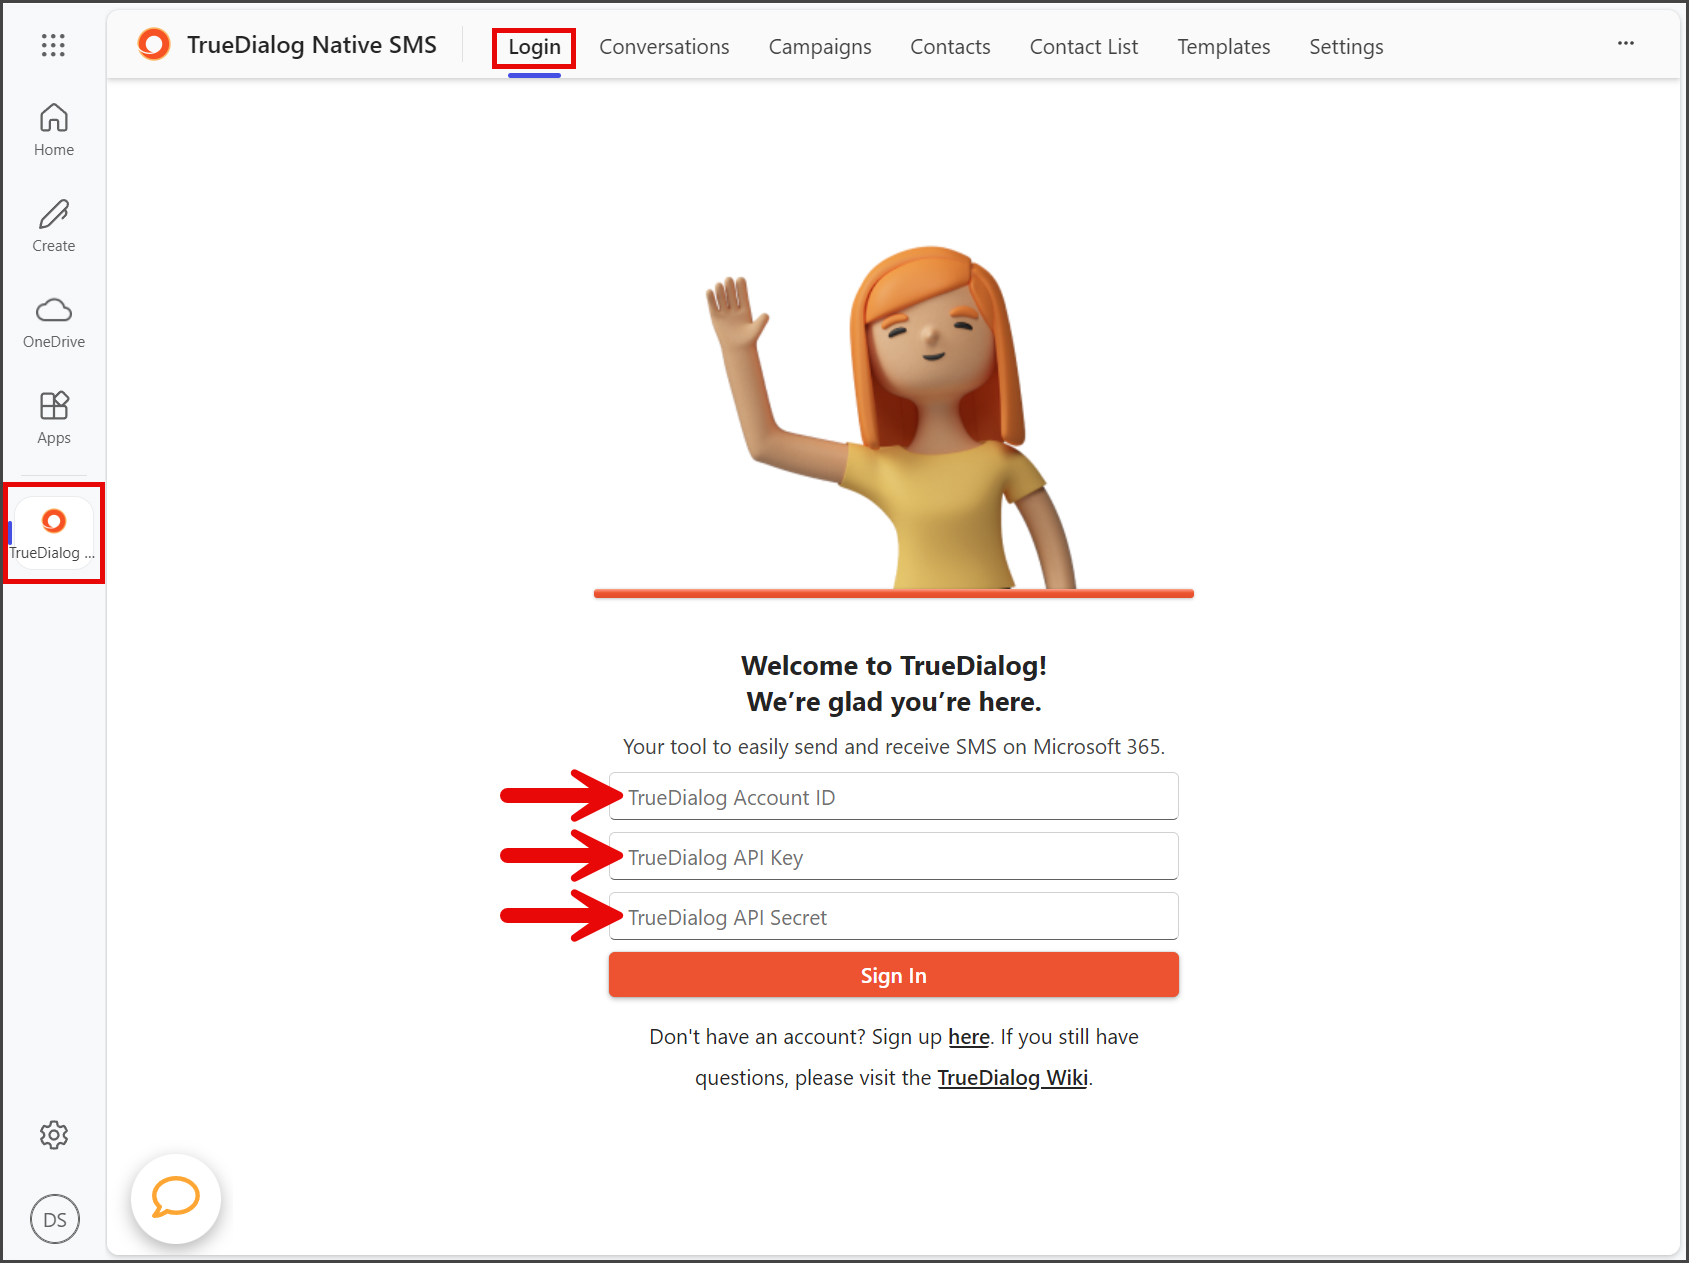
Task: Open the Contacts tab
Action: click(950, 47)
